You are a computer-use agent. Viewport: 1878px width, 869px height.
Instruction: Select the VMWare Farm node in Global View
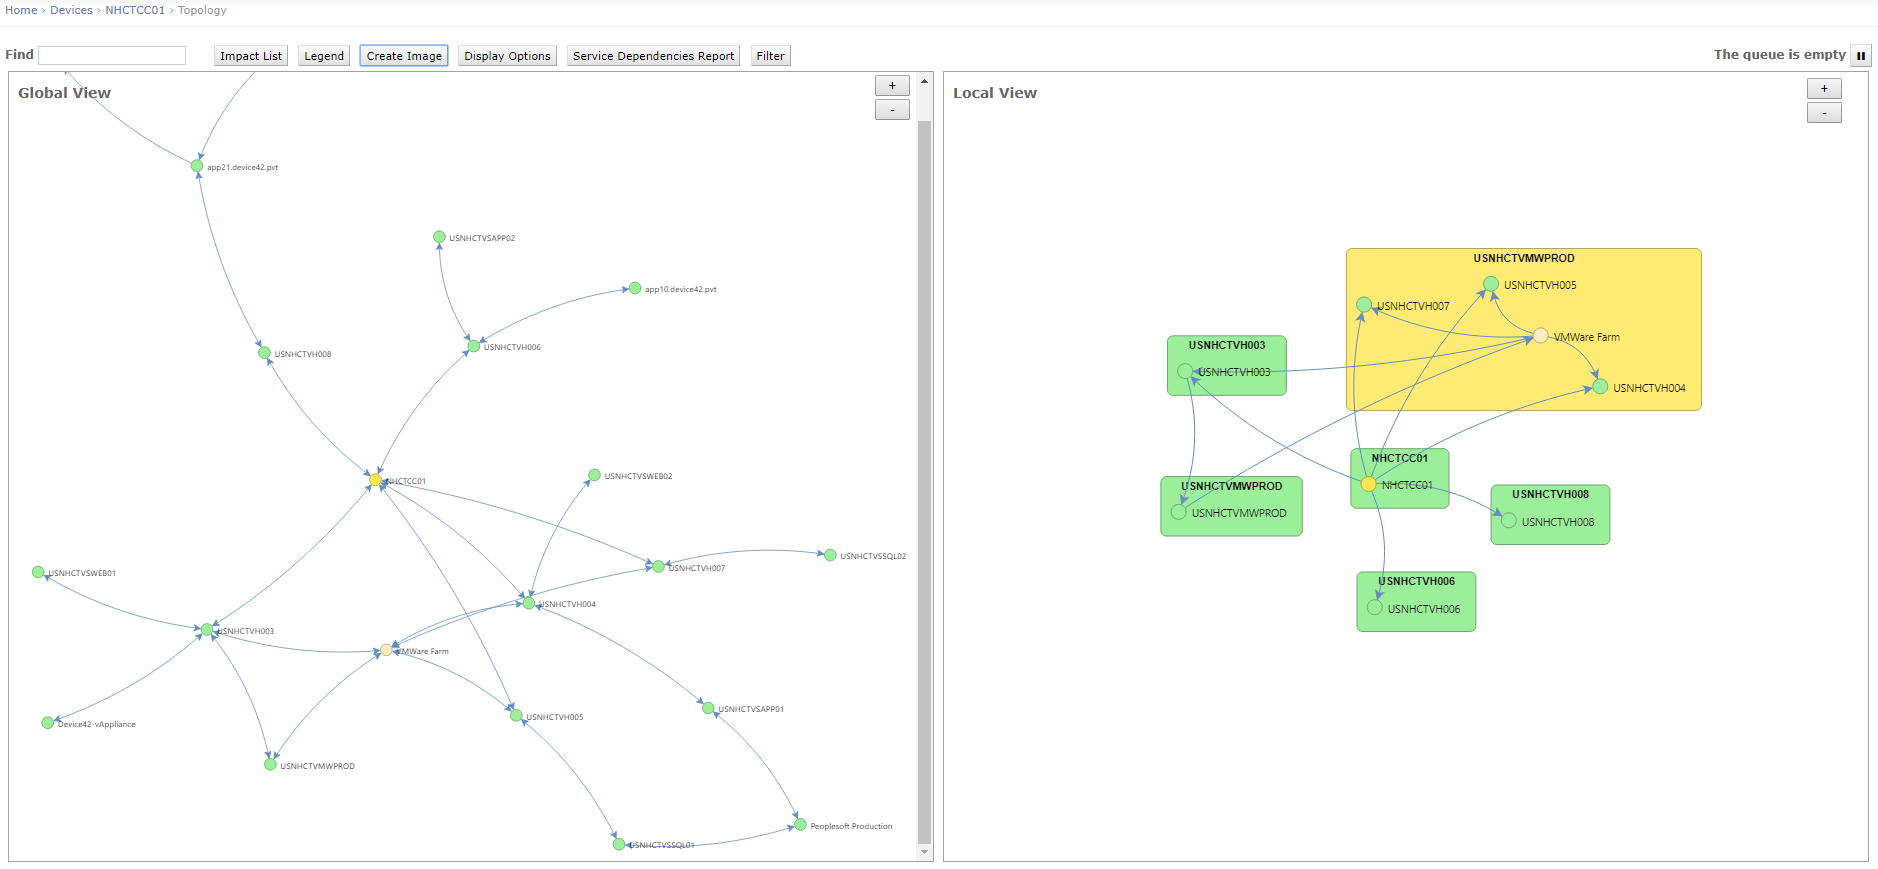pos(386,650)
